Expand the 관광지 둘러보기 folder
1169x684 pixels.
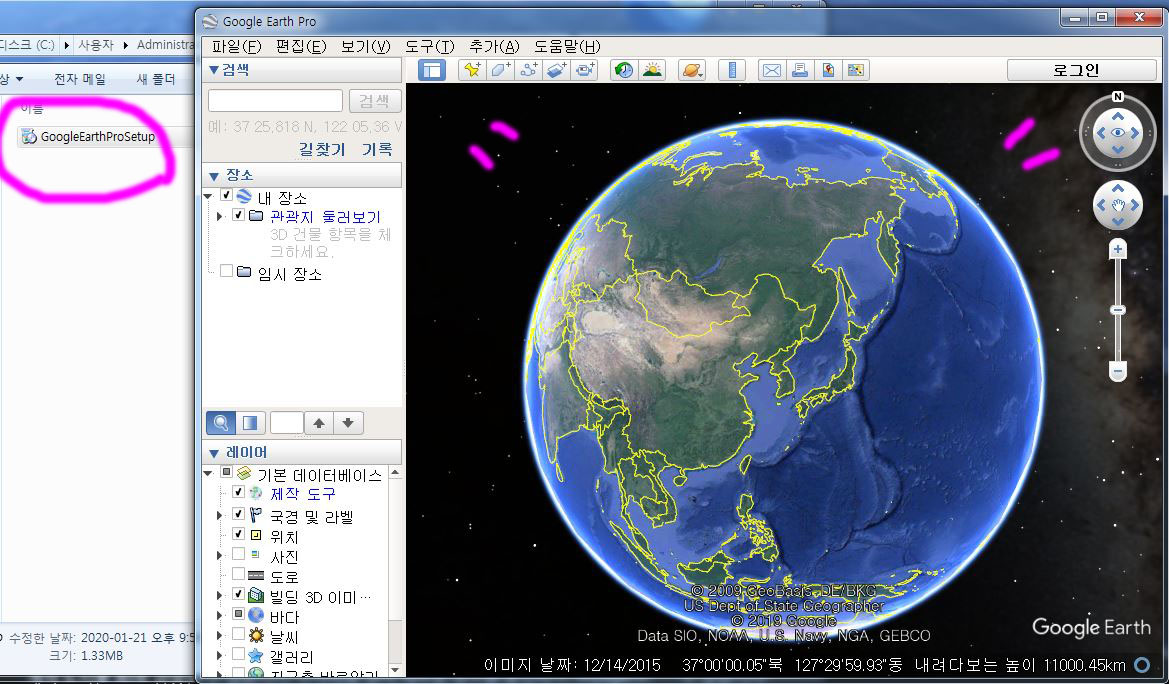(x=219, y=216)
